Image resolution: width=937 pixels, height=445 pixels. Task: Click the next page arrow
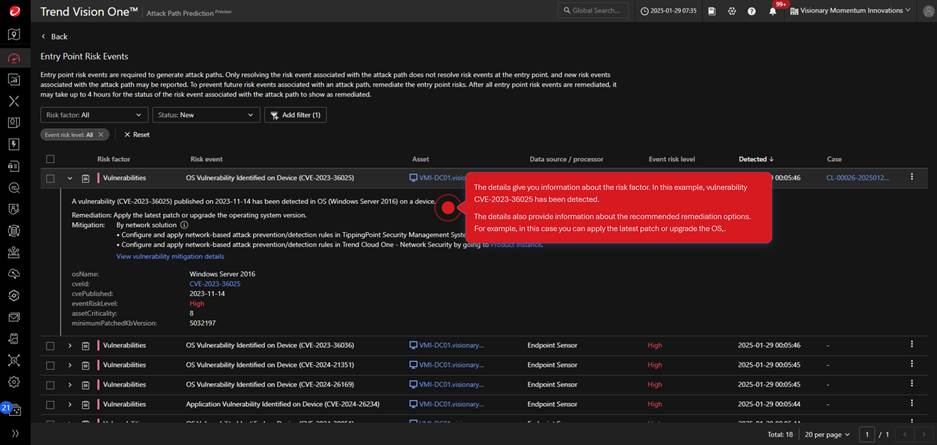[x=925, y=434]
